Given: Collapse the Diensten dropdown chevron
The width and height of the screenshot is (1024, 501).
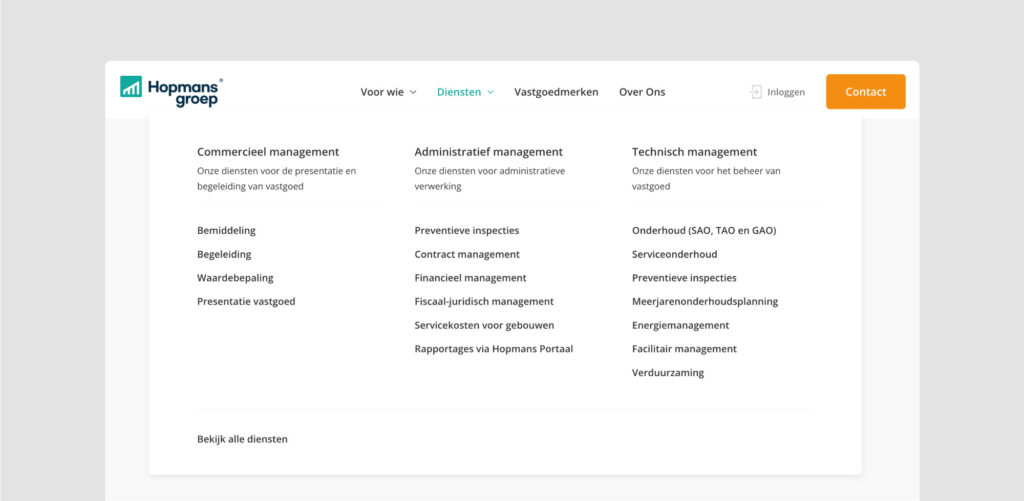Looking at the screenshot, I should [x=491, y=93].
